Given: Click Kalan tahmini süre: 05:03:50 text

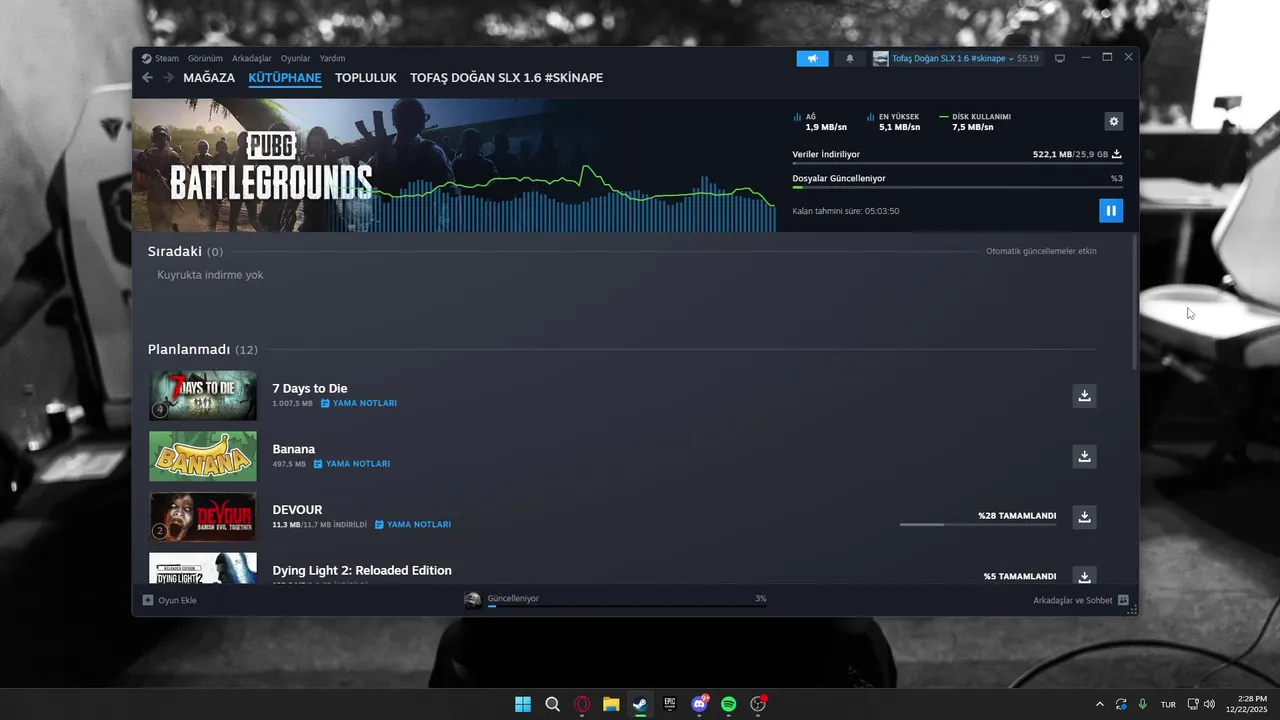Looking at the screenshot, I should tap(846, 211).
